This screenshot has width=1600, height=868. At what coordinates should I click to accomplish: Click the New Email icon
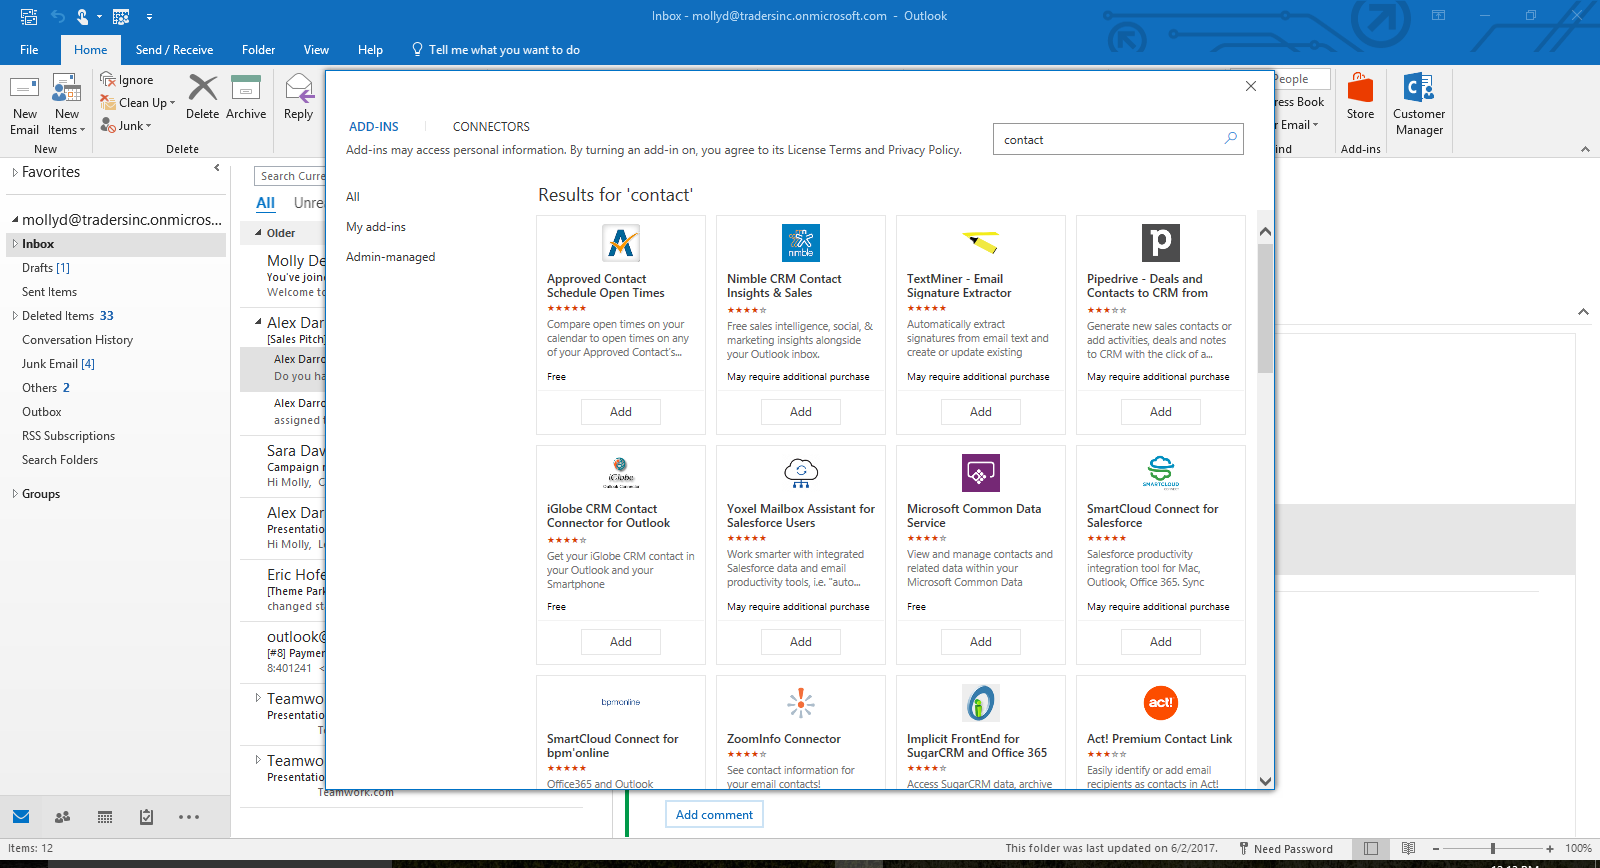pyautogui.click(x=24, y=90)
